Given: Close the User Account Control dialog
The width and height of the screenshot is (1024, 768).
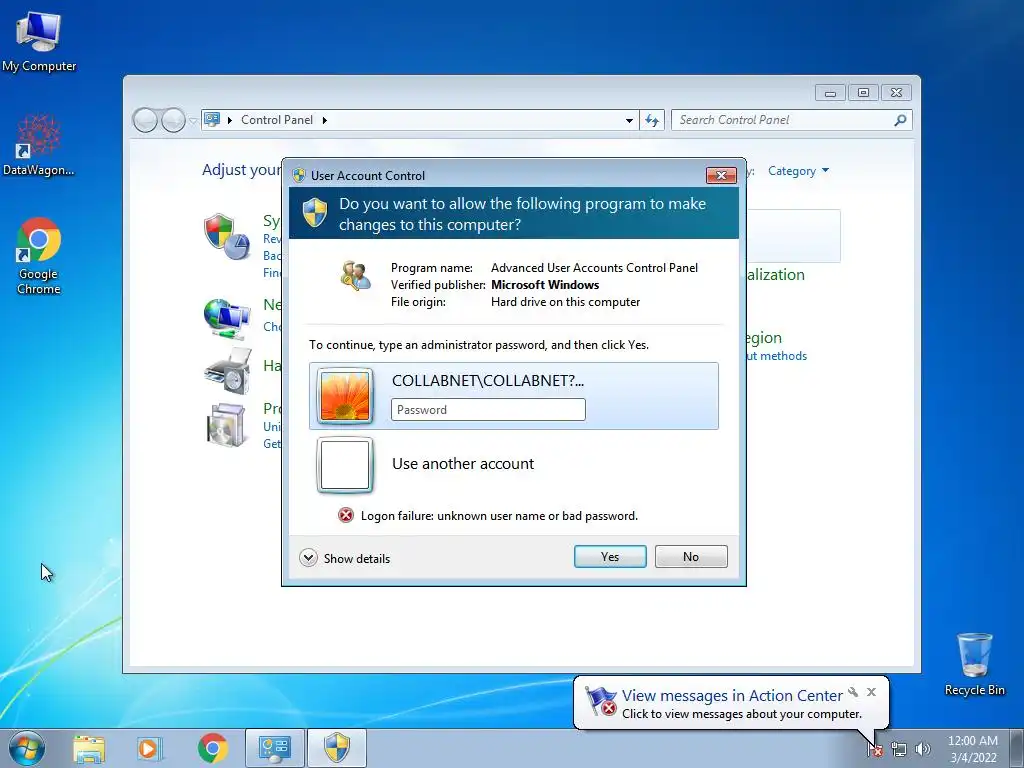Looking at the screenshot, I should [x=721, y=175].
